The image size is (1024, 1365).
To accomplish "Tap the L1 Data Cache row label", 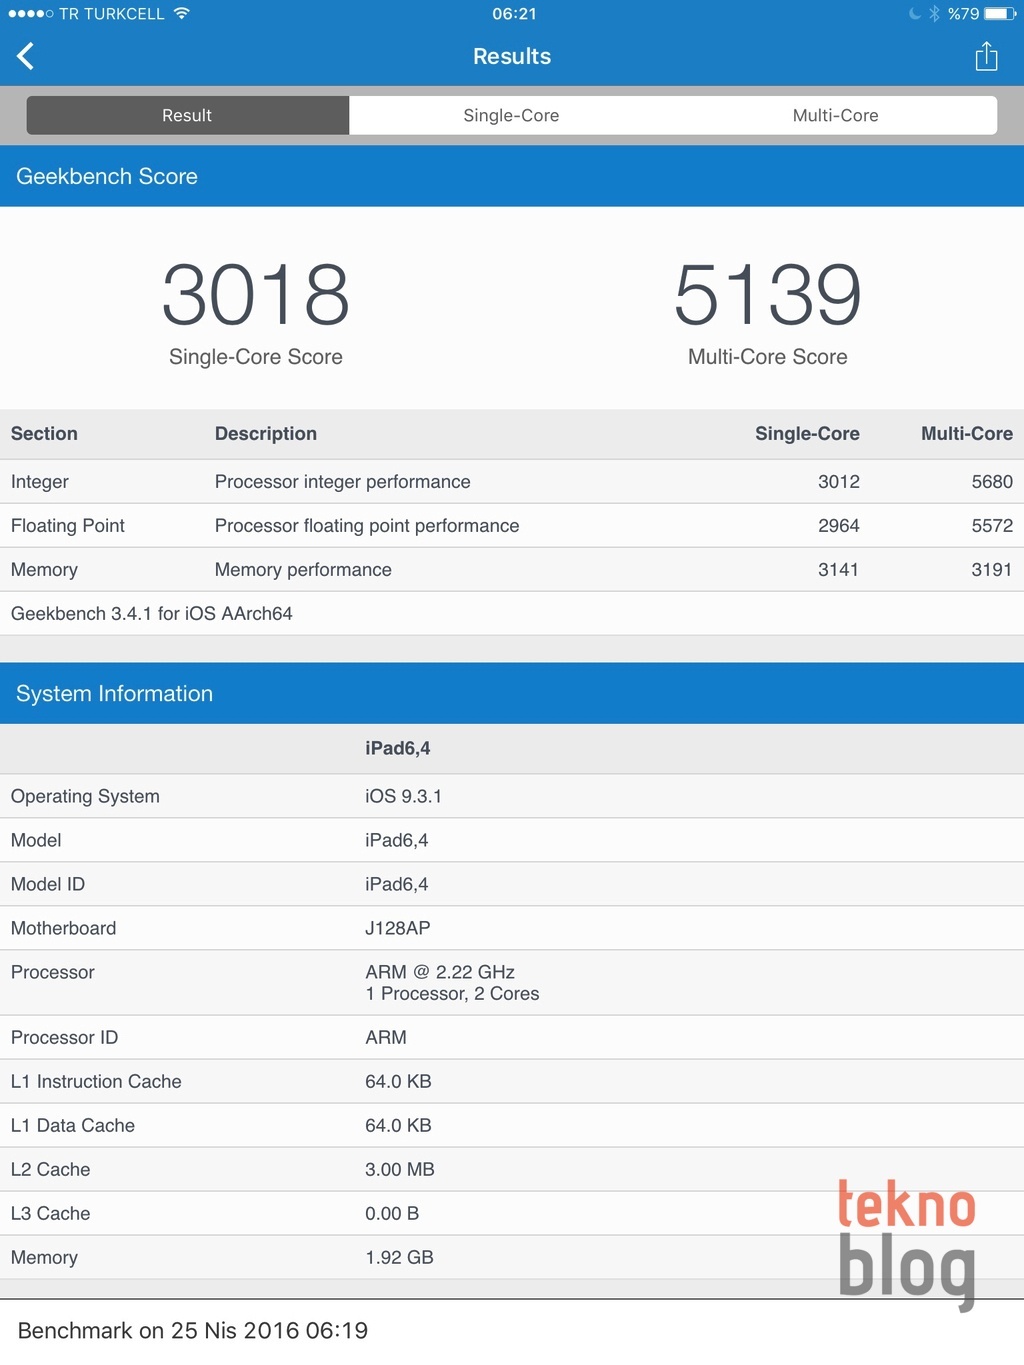I will pos(73,1126).
